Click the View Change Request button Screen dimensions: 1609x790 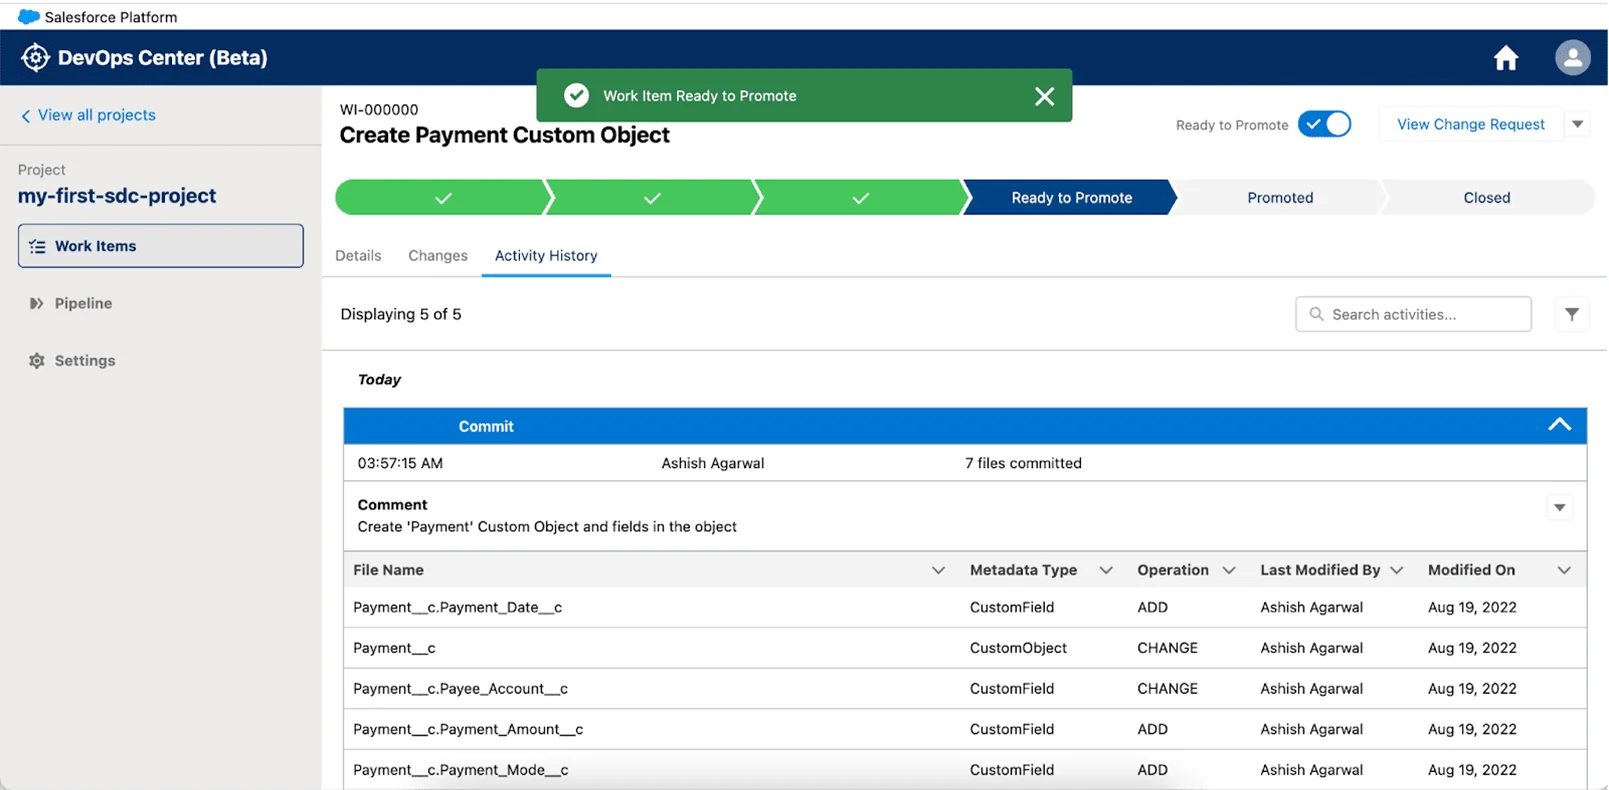(1470, 124)
